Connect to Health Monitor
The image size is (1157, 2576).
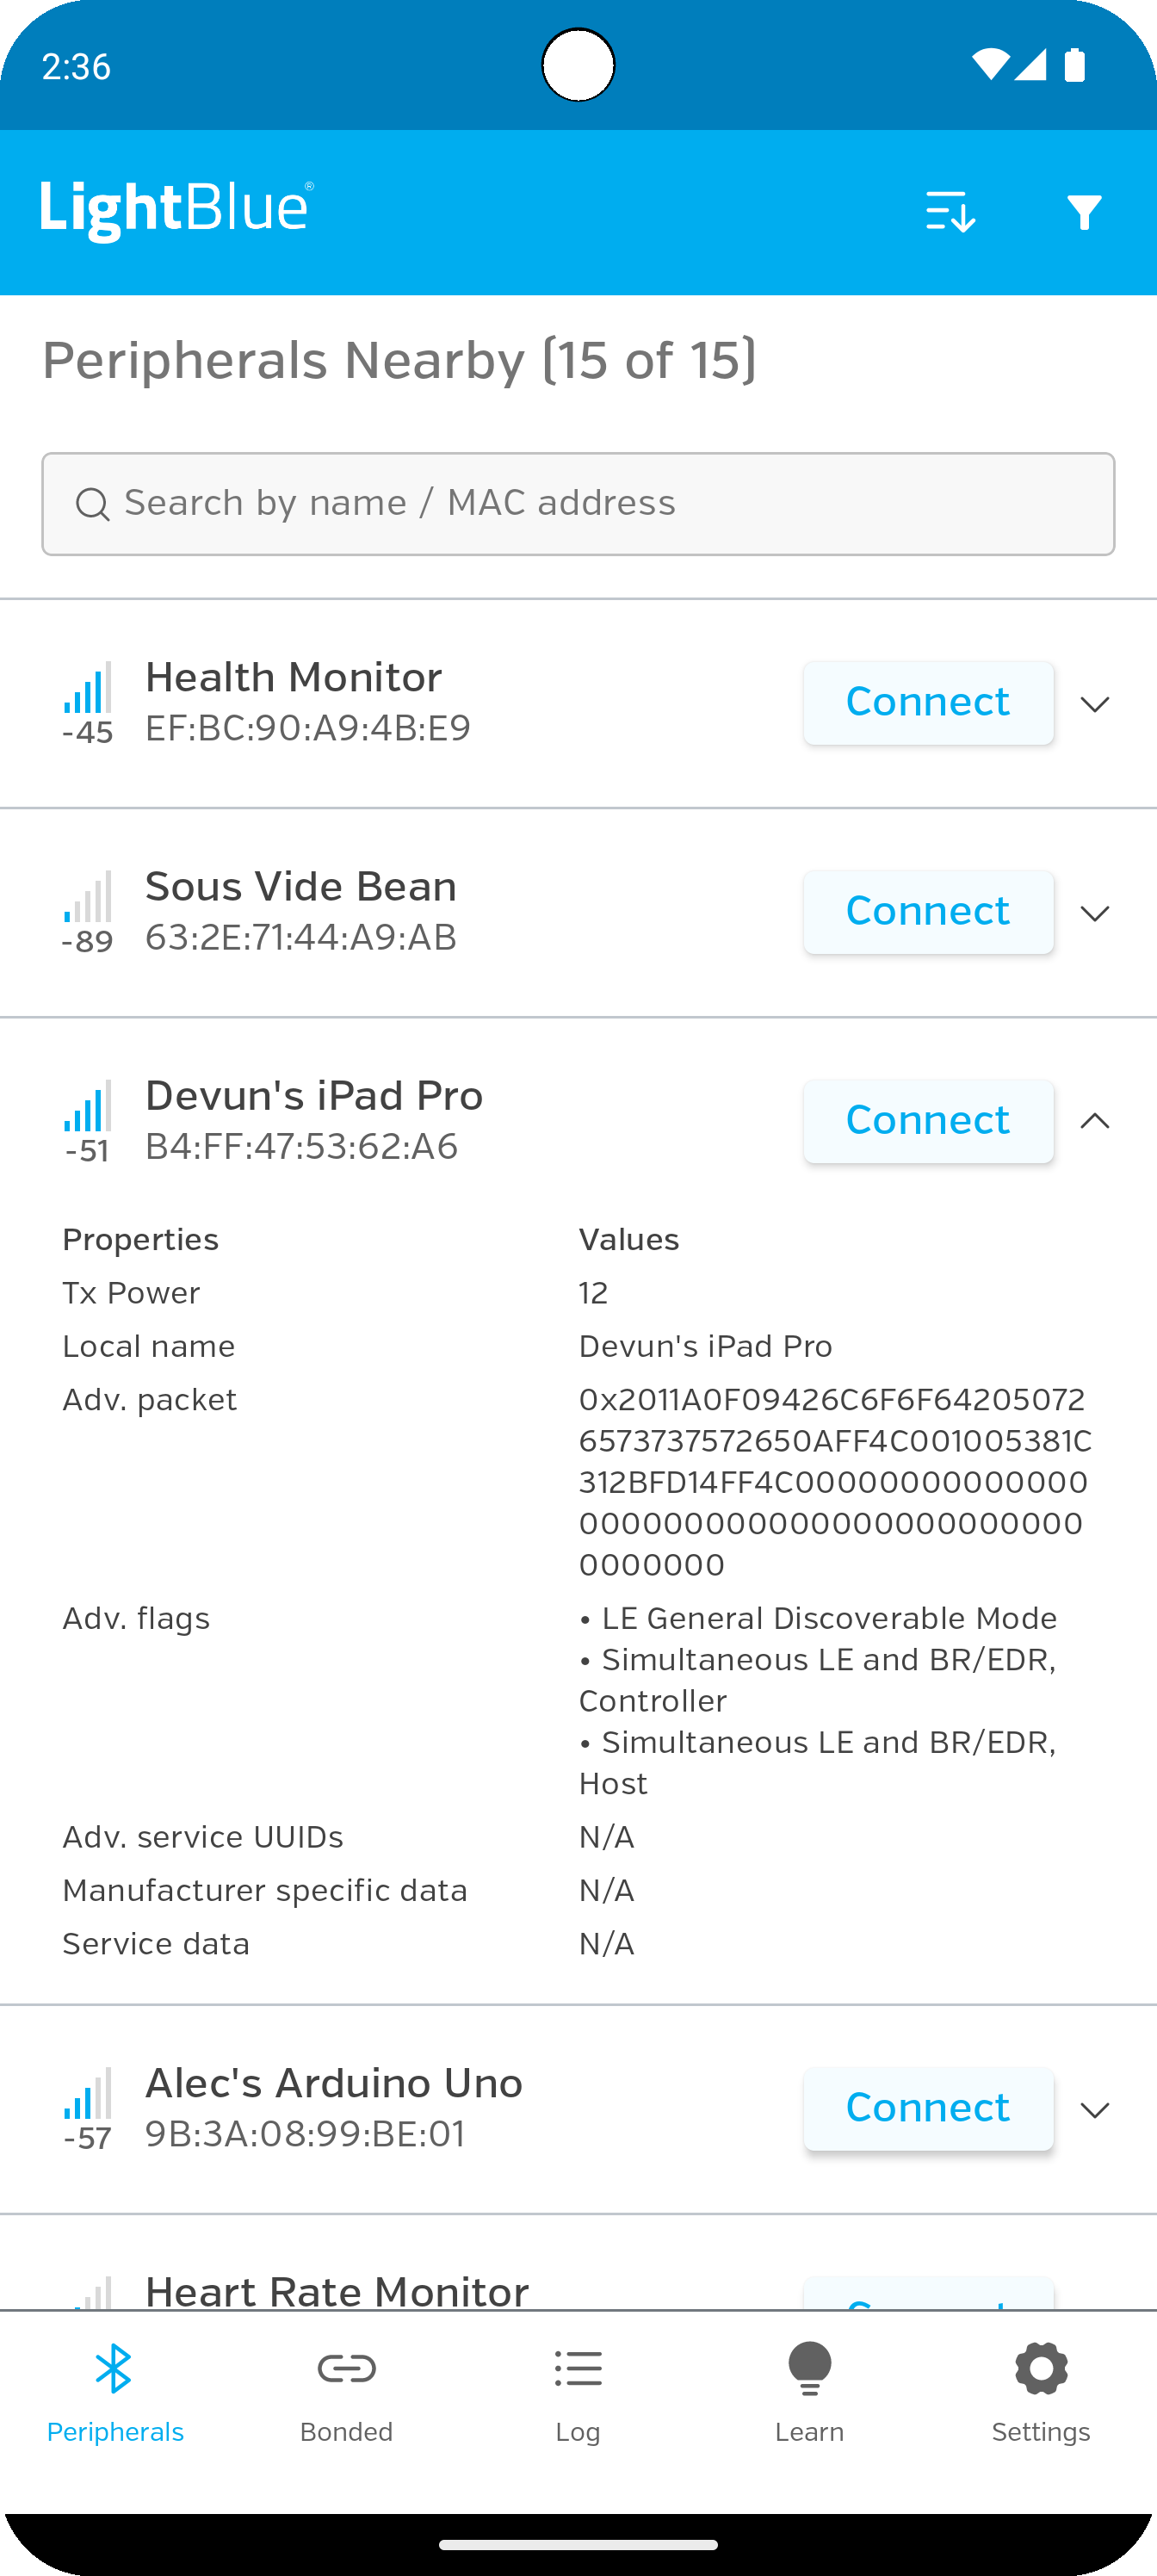pos(928,703)
